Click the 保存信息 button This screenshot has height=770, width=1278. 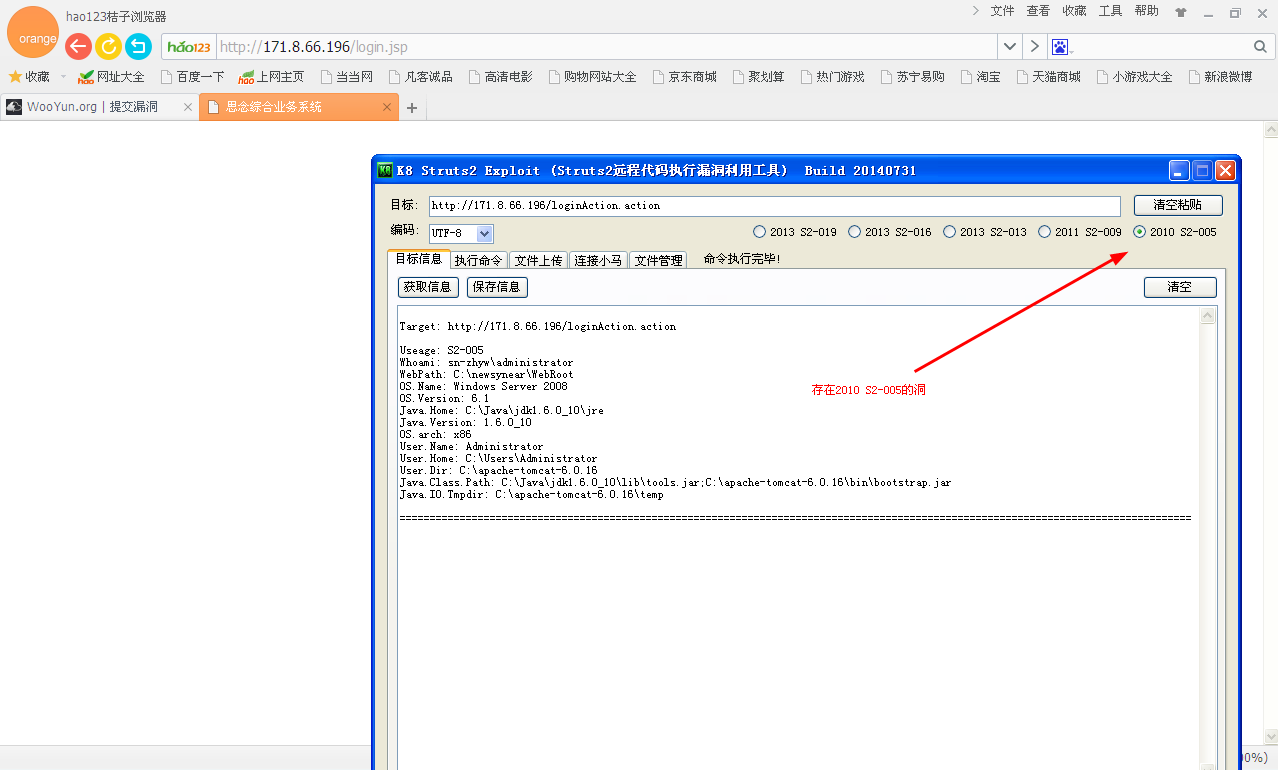click(497, 287)
